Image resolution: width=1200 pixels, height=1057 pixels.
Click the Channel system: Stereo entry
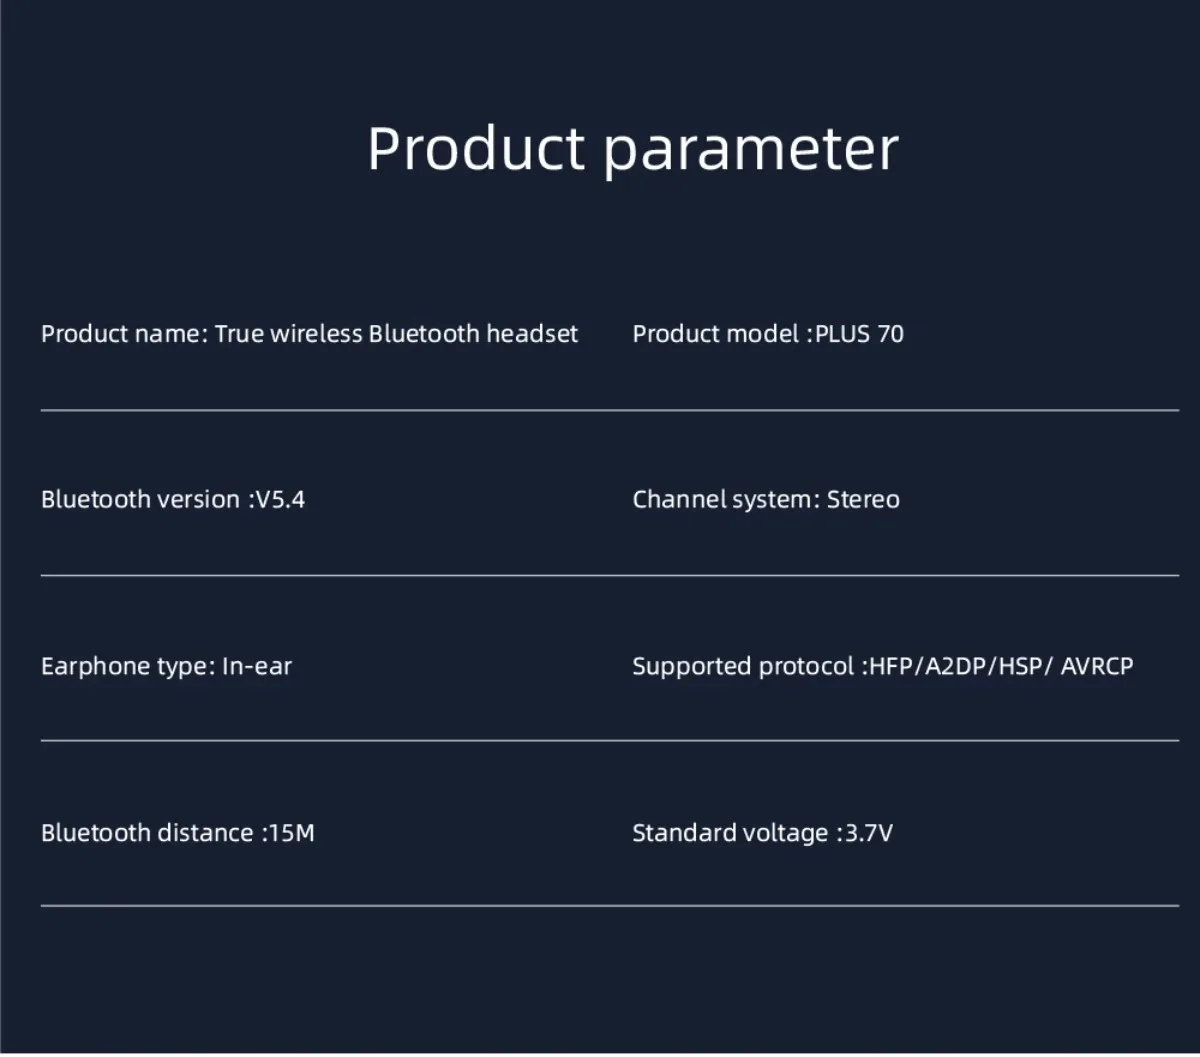click(x=766, y=499)
